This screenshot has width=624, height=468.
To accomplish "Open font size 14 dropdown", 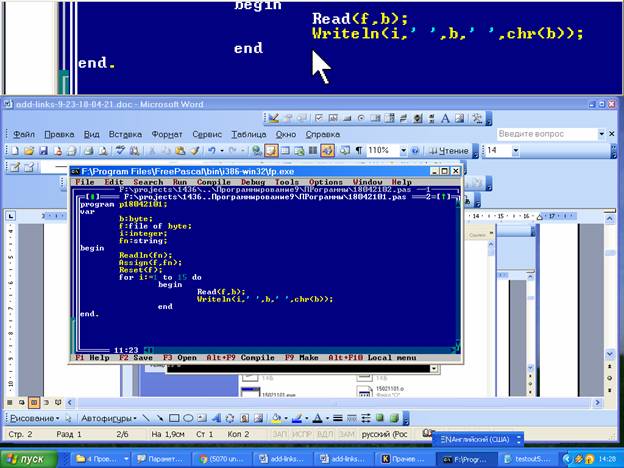I will coord(515,151).
